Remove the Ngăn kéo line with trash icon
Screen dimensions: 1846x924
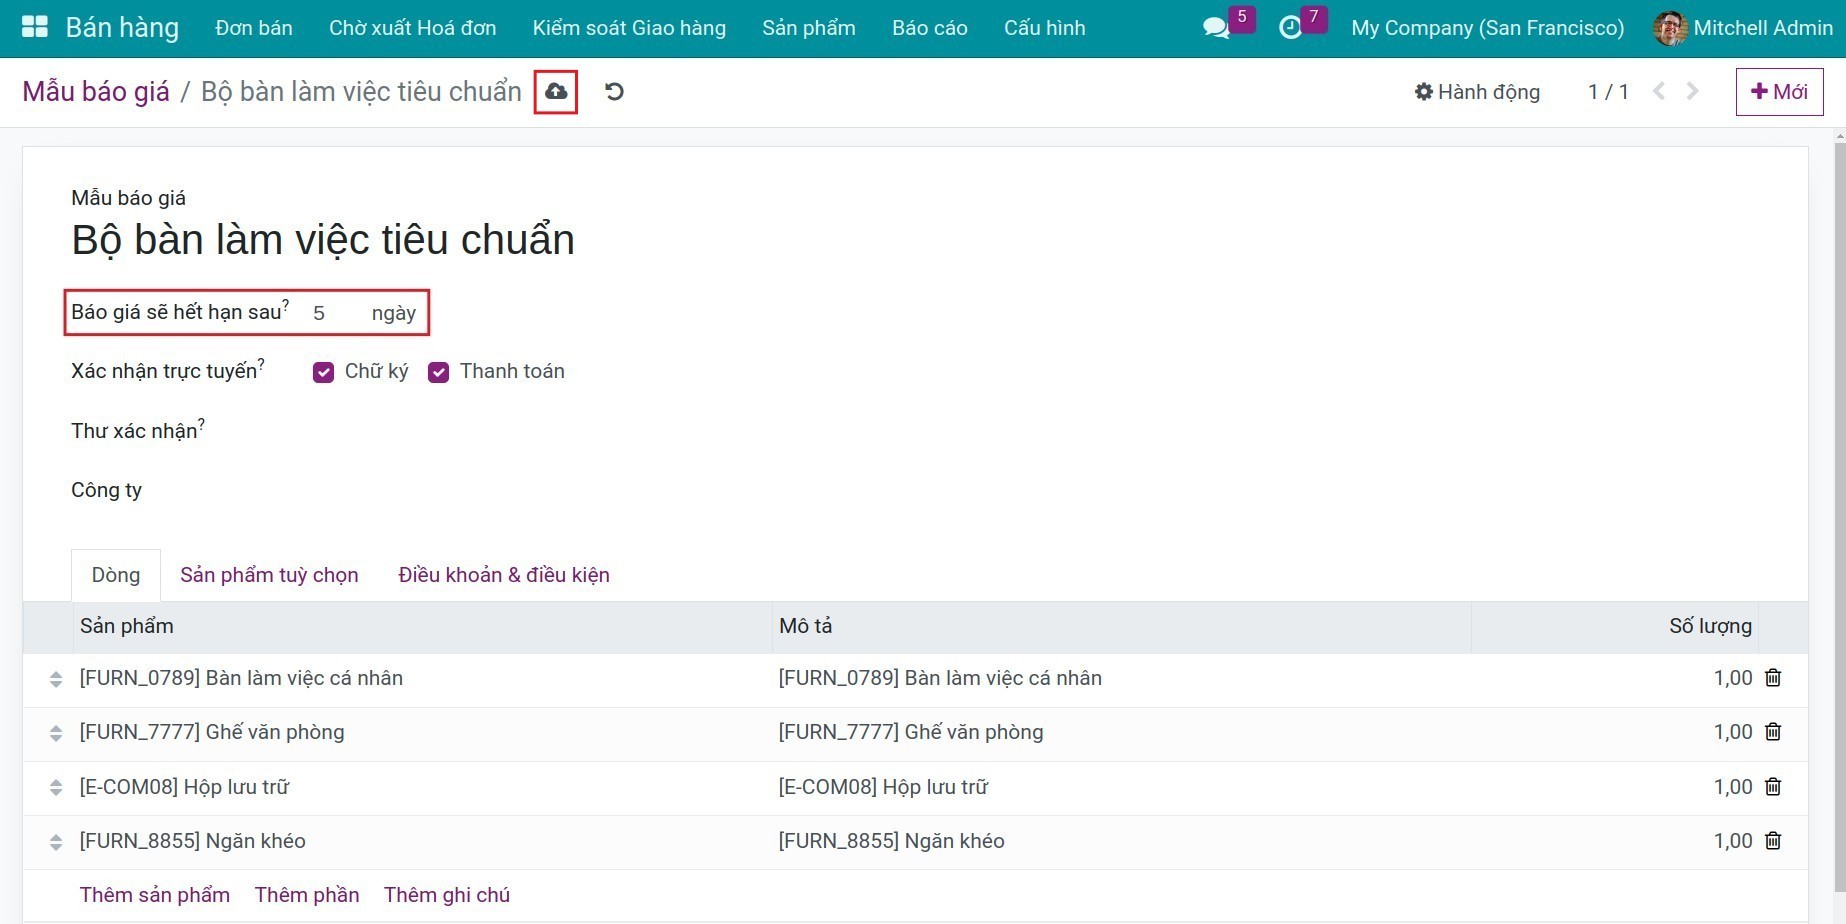click(x=1773, y=841)
